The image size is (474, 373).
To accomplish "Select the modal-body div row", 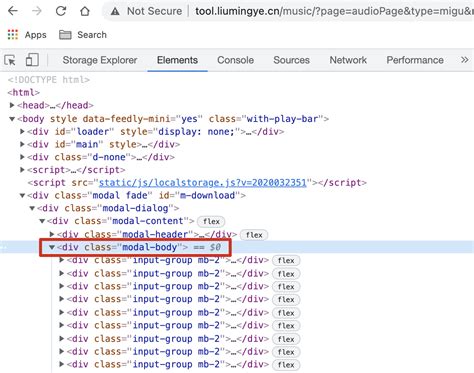I will point(237,247).
